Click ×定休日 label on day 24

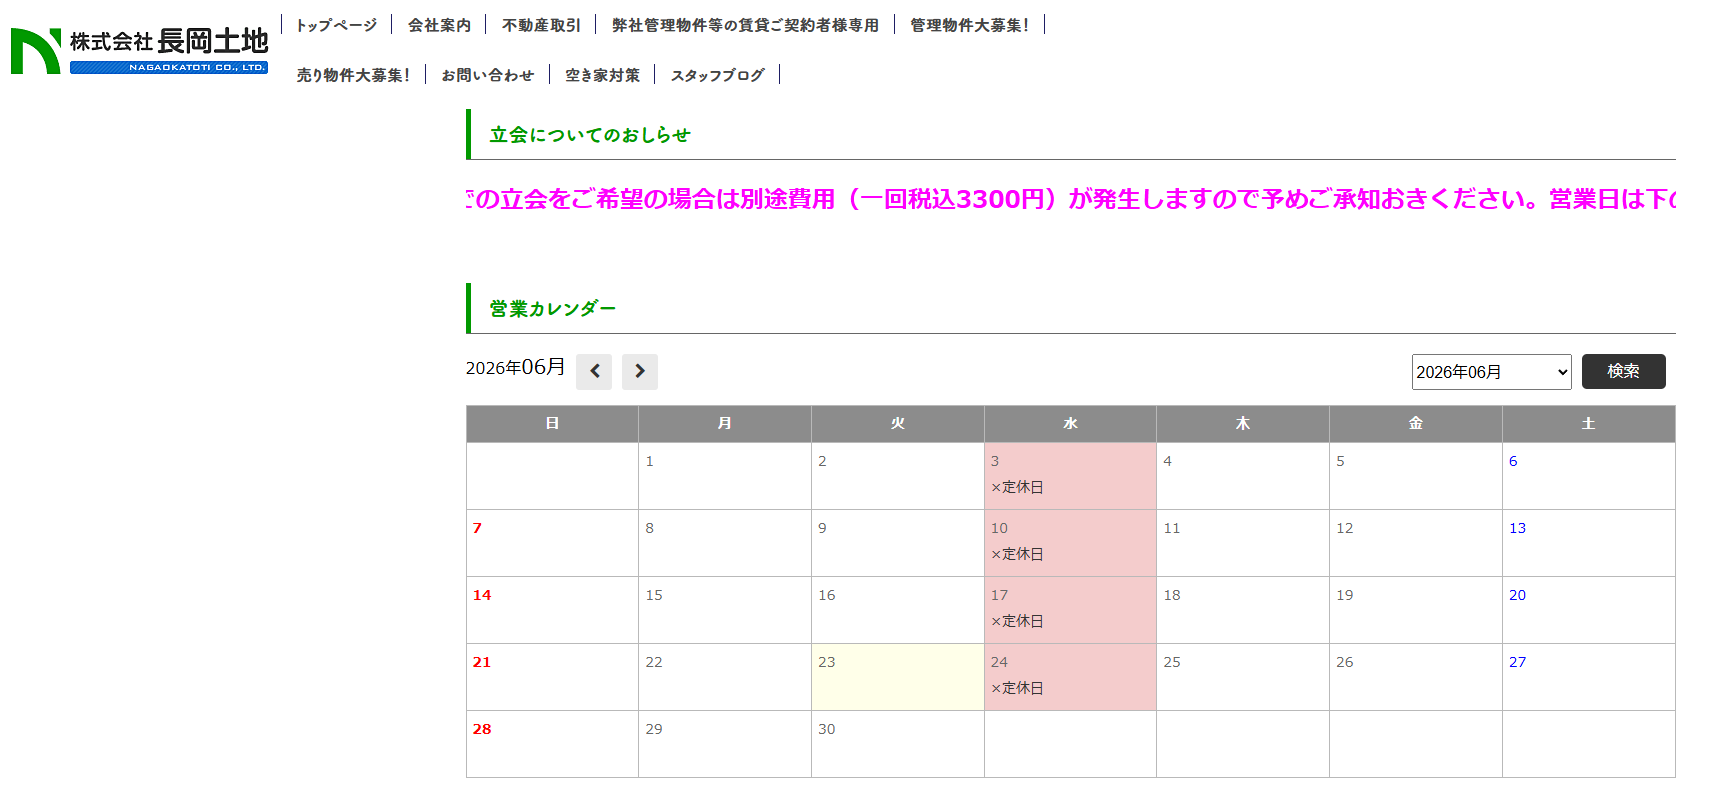tap(1017, 688)
